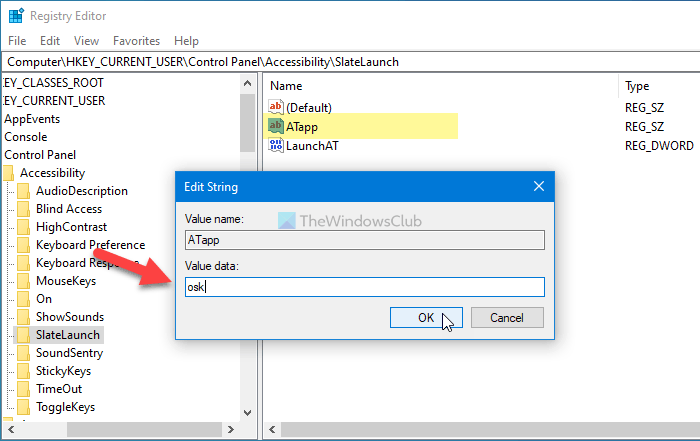Select the AudioDescription key label
The image size is (700, 441).
pos(82,191)
